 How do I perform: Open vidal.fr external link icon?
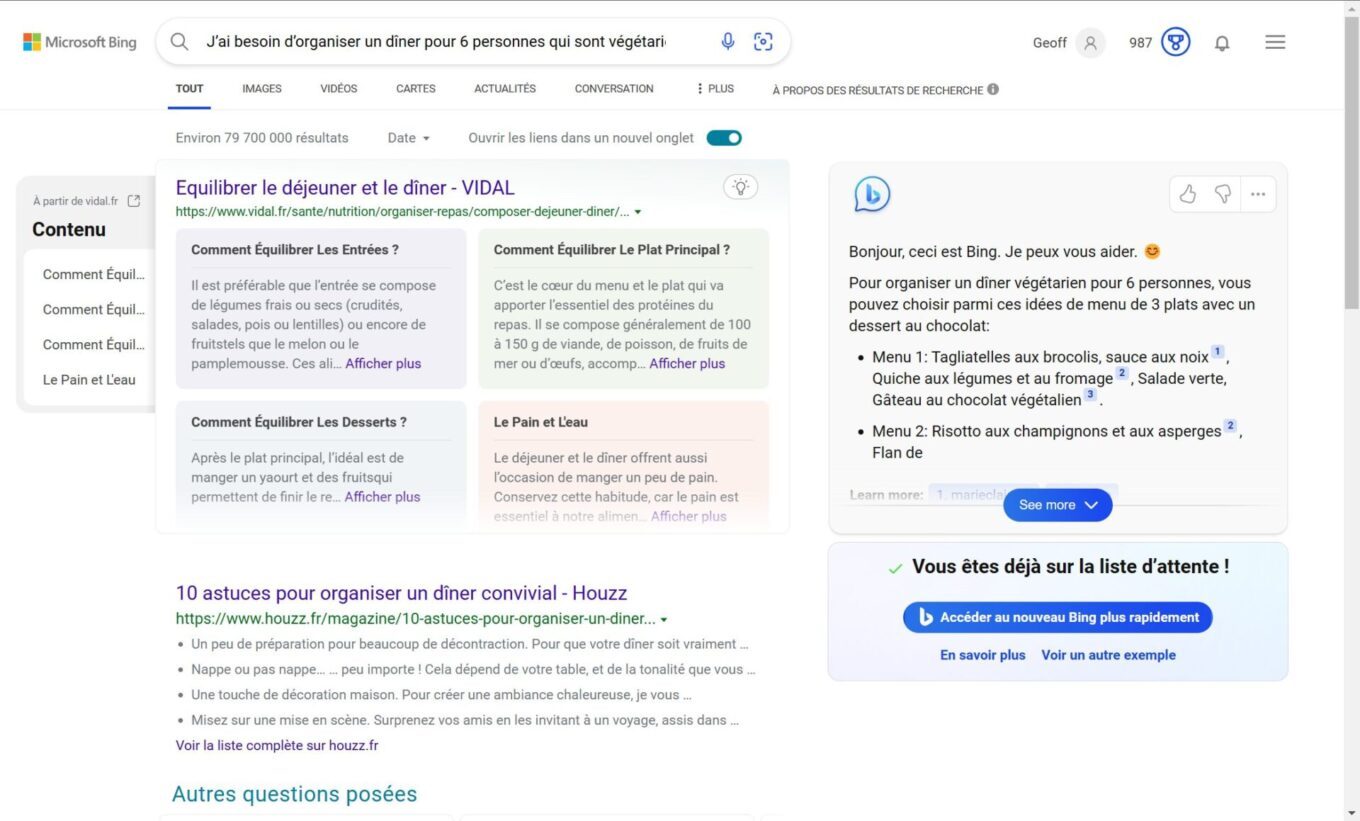pyautogui.click(x=134, y=201)
